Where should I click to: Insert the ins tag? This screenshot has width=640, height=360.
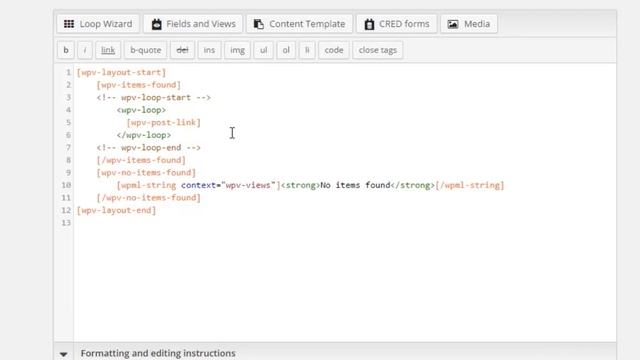point(209,50)
